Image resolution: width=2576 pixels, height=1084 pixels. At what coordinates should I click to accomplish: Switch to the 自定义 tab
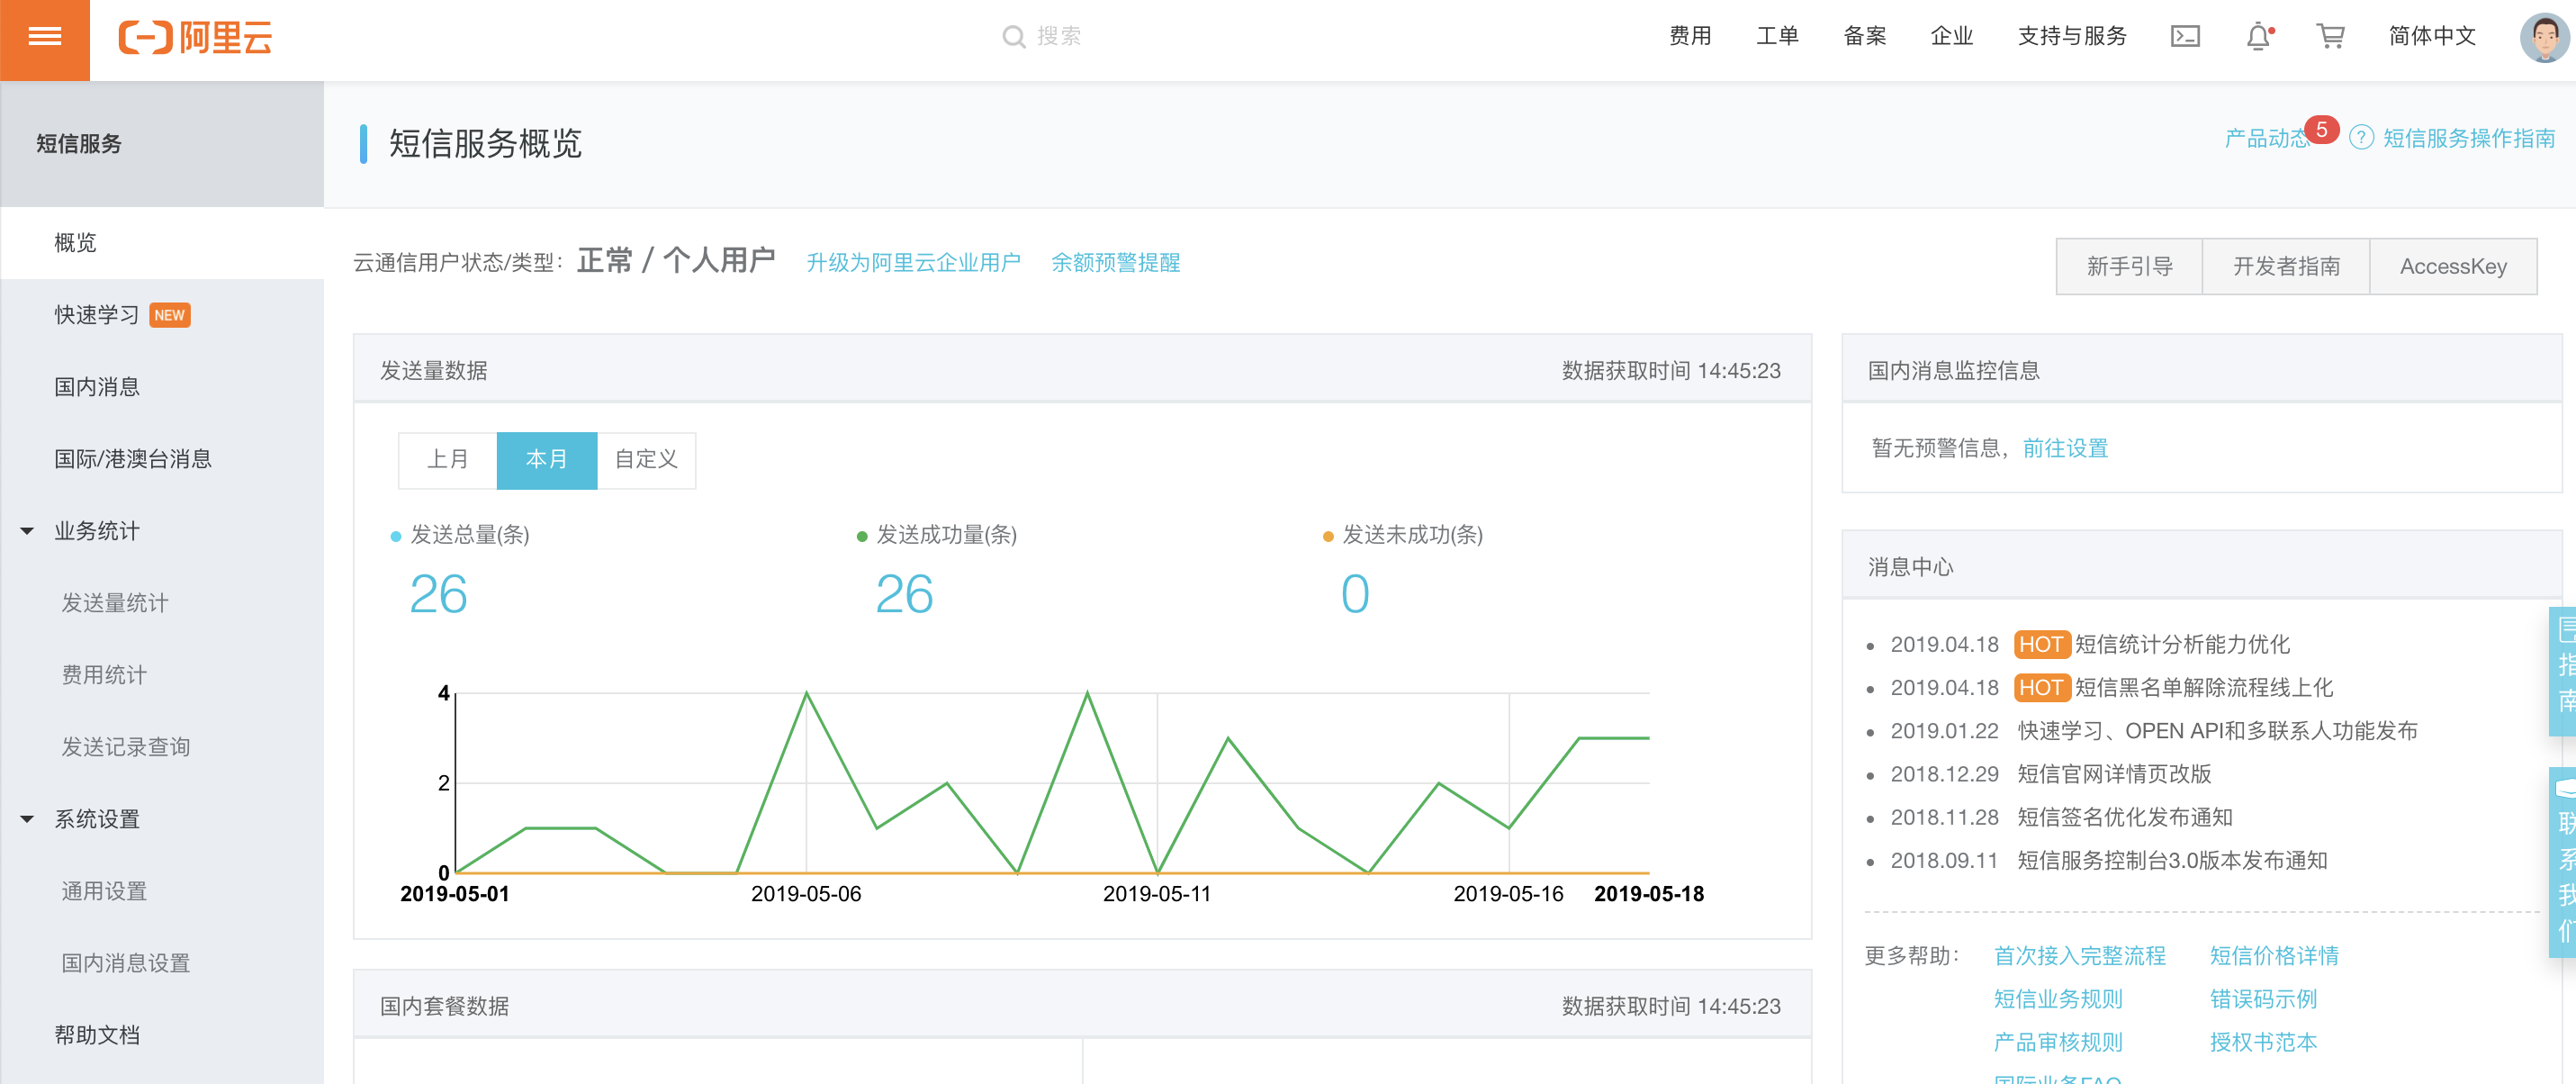[646, 460]
